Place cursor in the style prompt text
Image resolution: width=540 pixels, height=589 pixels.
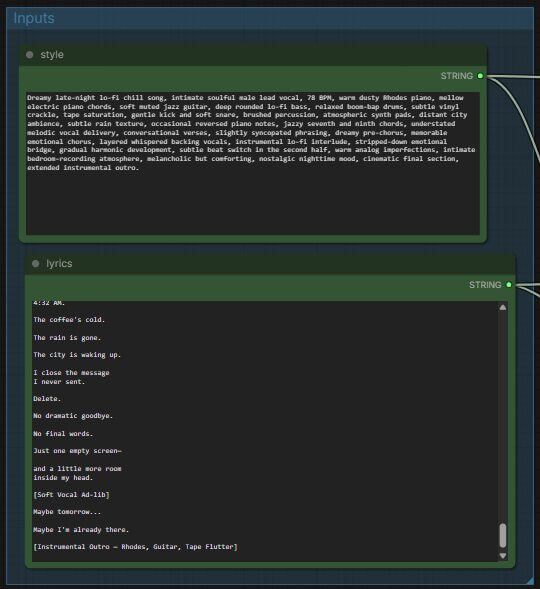(x=251, y=133)
